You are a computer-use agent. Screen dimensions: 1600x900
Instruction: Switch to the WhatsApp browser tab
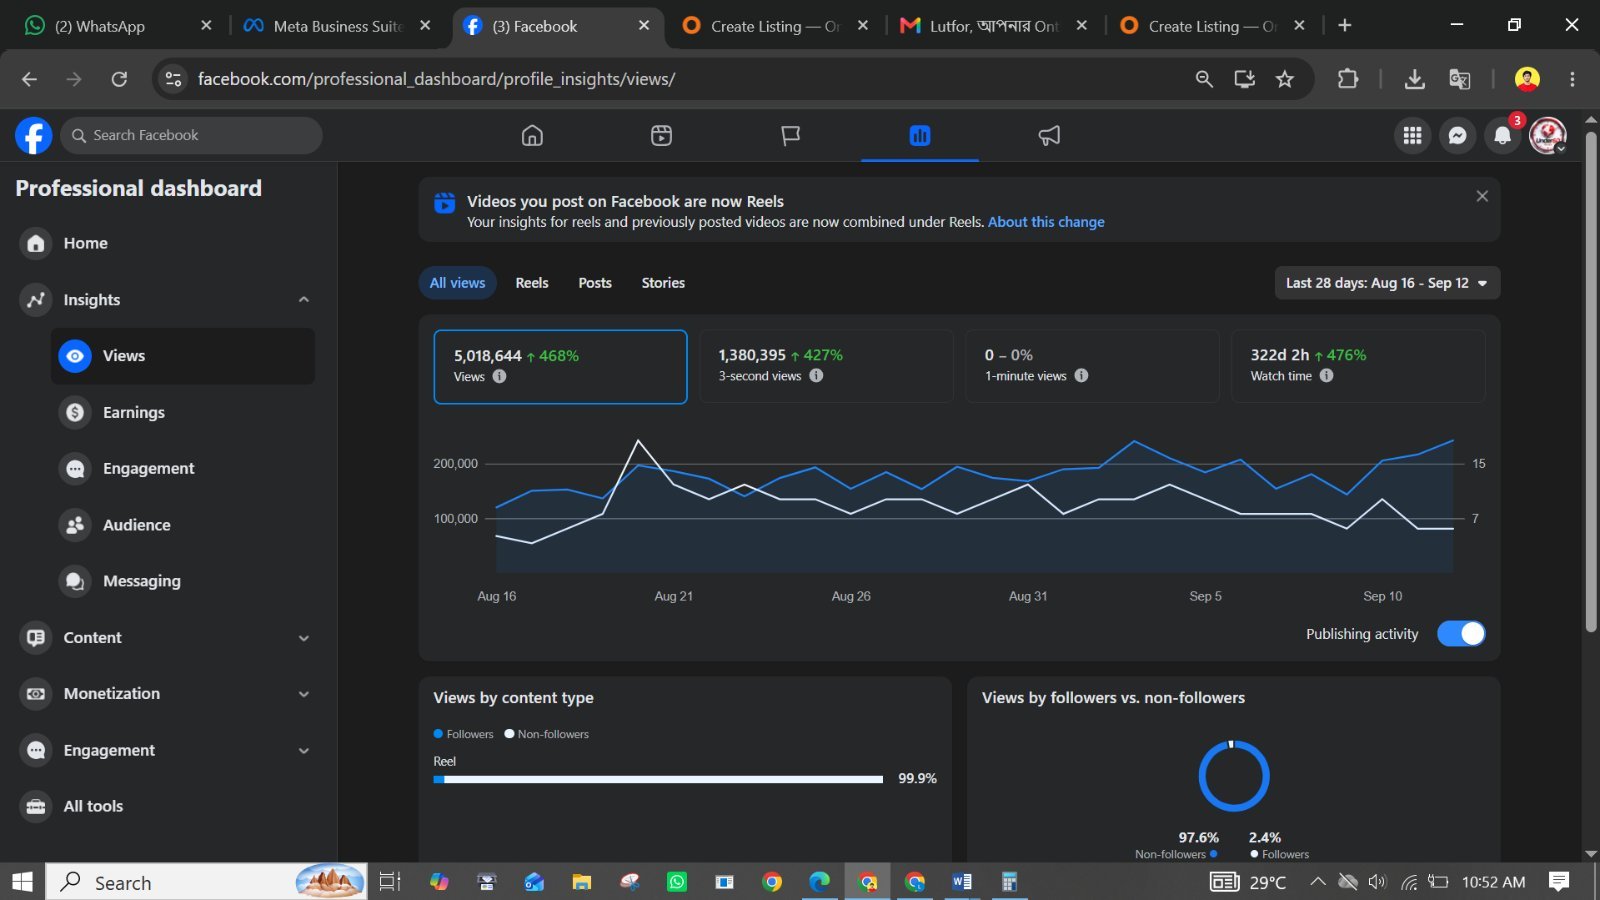coord(118,26)
